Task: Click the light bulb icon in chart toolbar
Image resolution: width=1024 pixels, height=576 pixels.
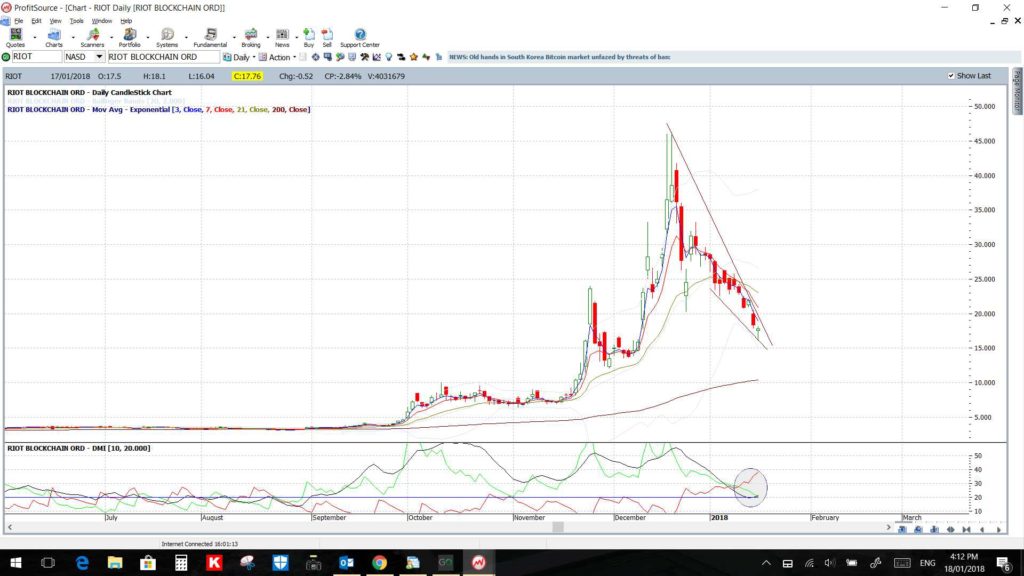Action: point(389,57)
